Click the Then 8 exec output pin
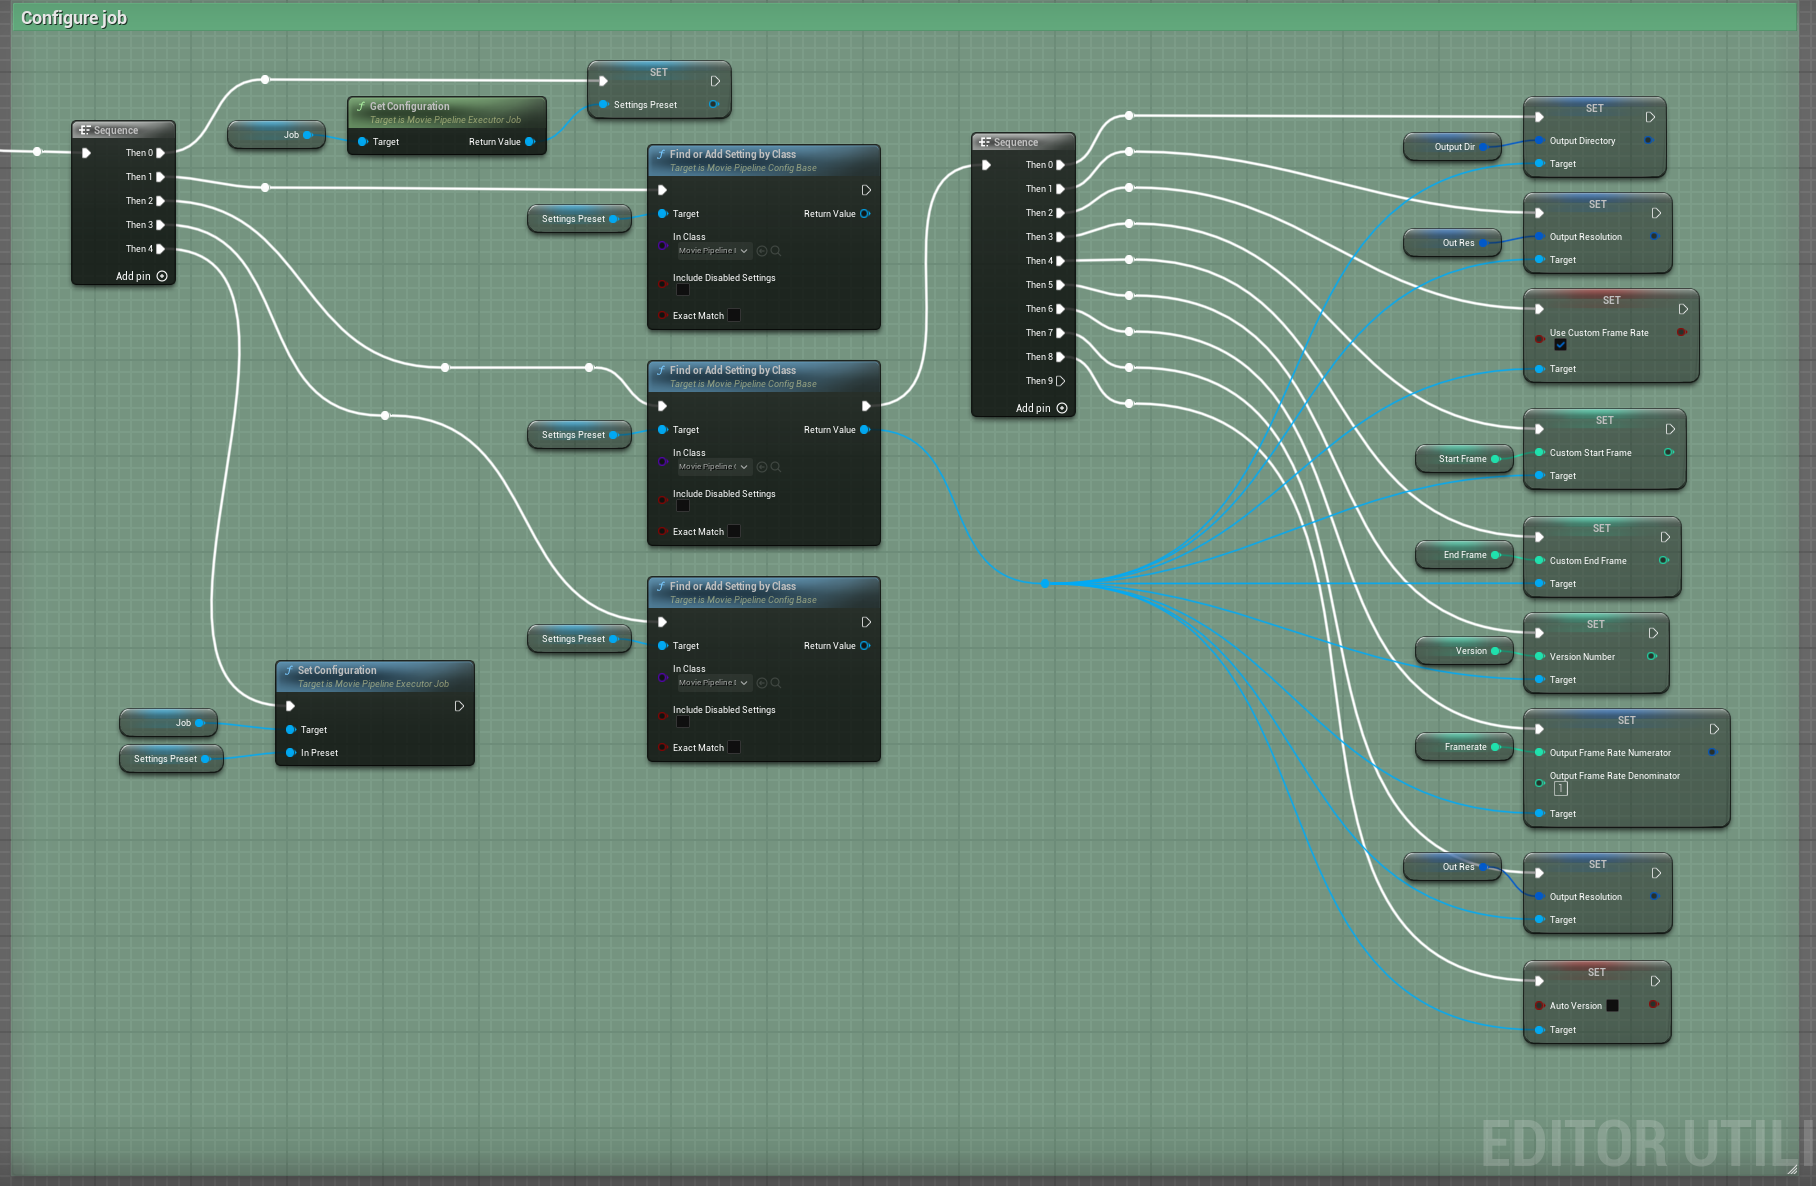The height and width of the screenshot is (1186, 1816). click(x=1060, y=357)
